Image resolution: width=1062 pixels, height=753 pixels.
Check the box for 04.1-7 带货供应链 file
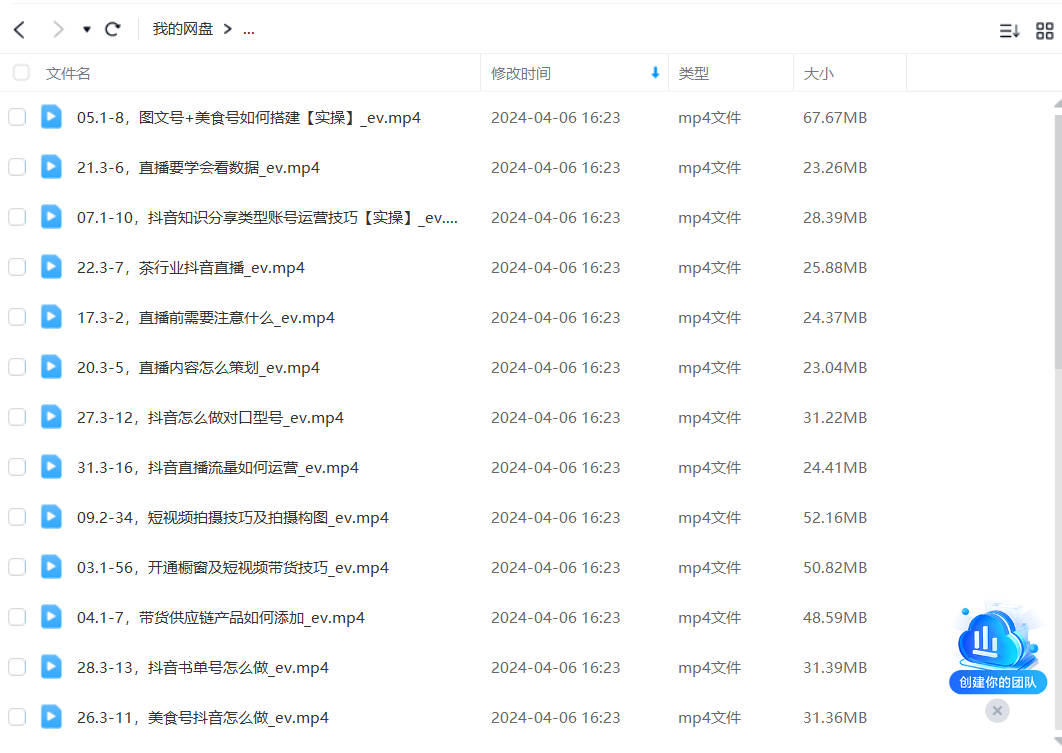17,617
